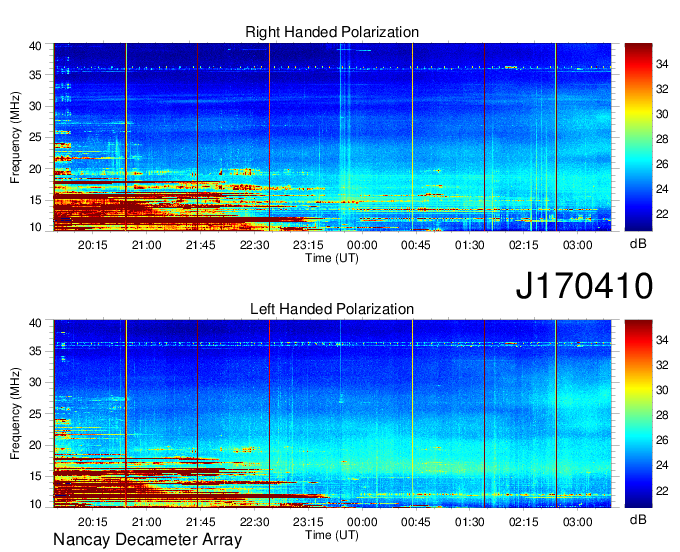680x552 pixels.
Task: Click the 22 dB label on Right Handed colorbar
Action: point(662,214)
